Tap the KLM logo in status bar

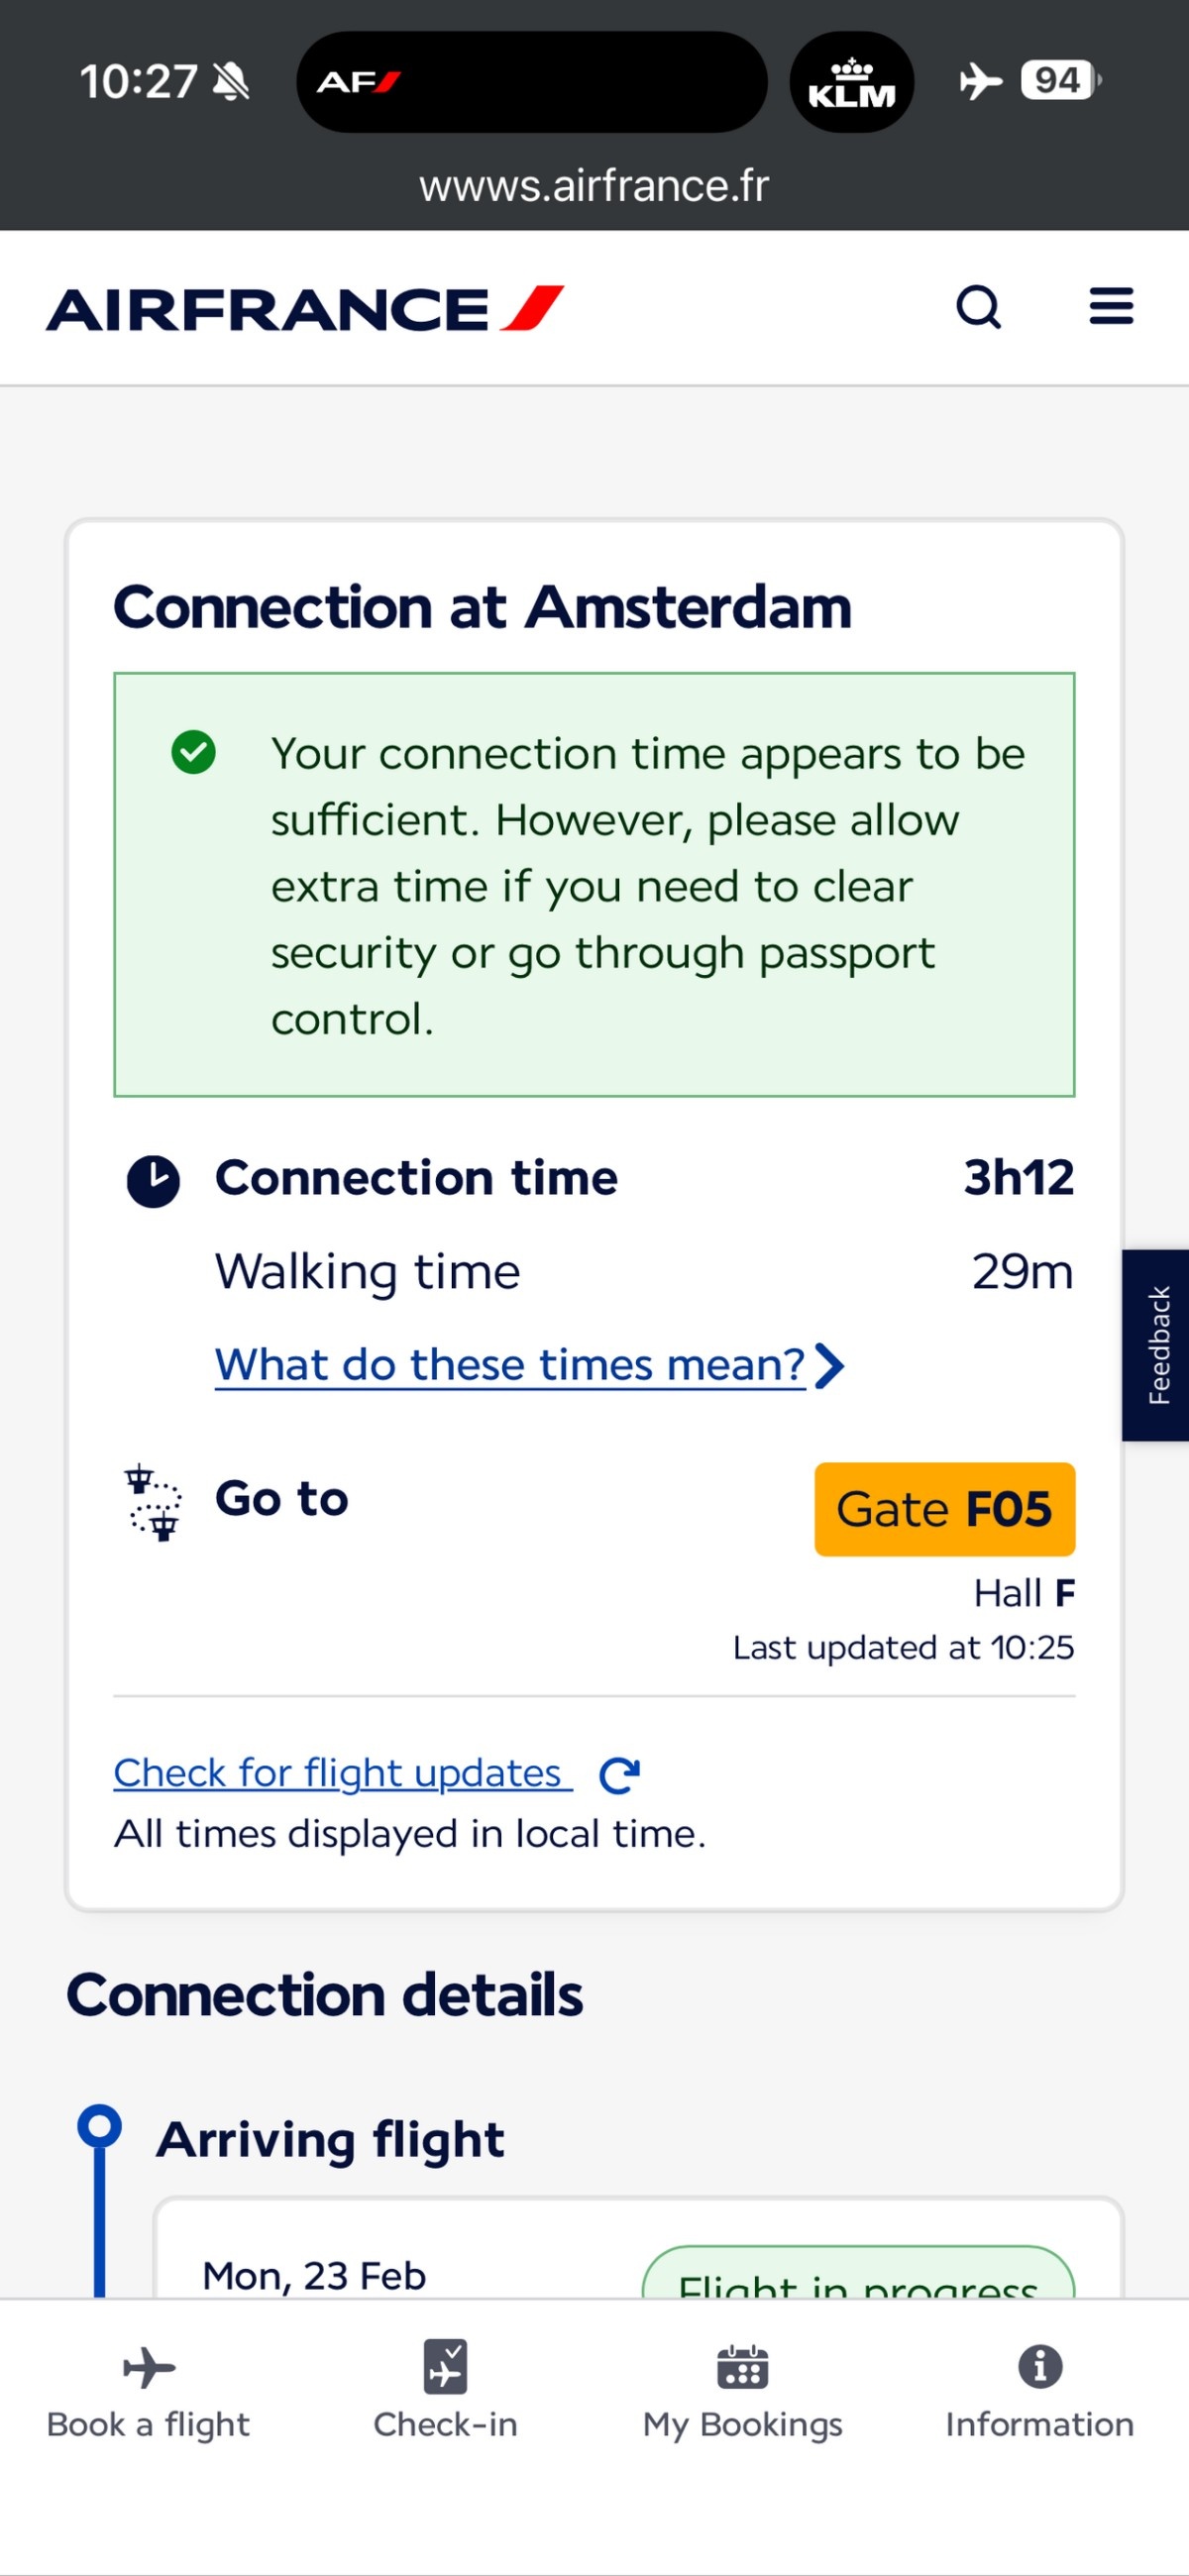[x=851, y=83]
